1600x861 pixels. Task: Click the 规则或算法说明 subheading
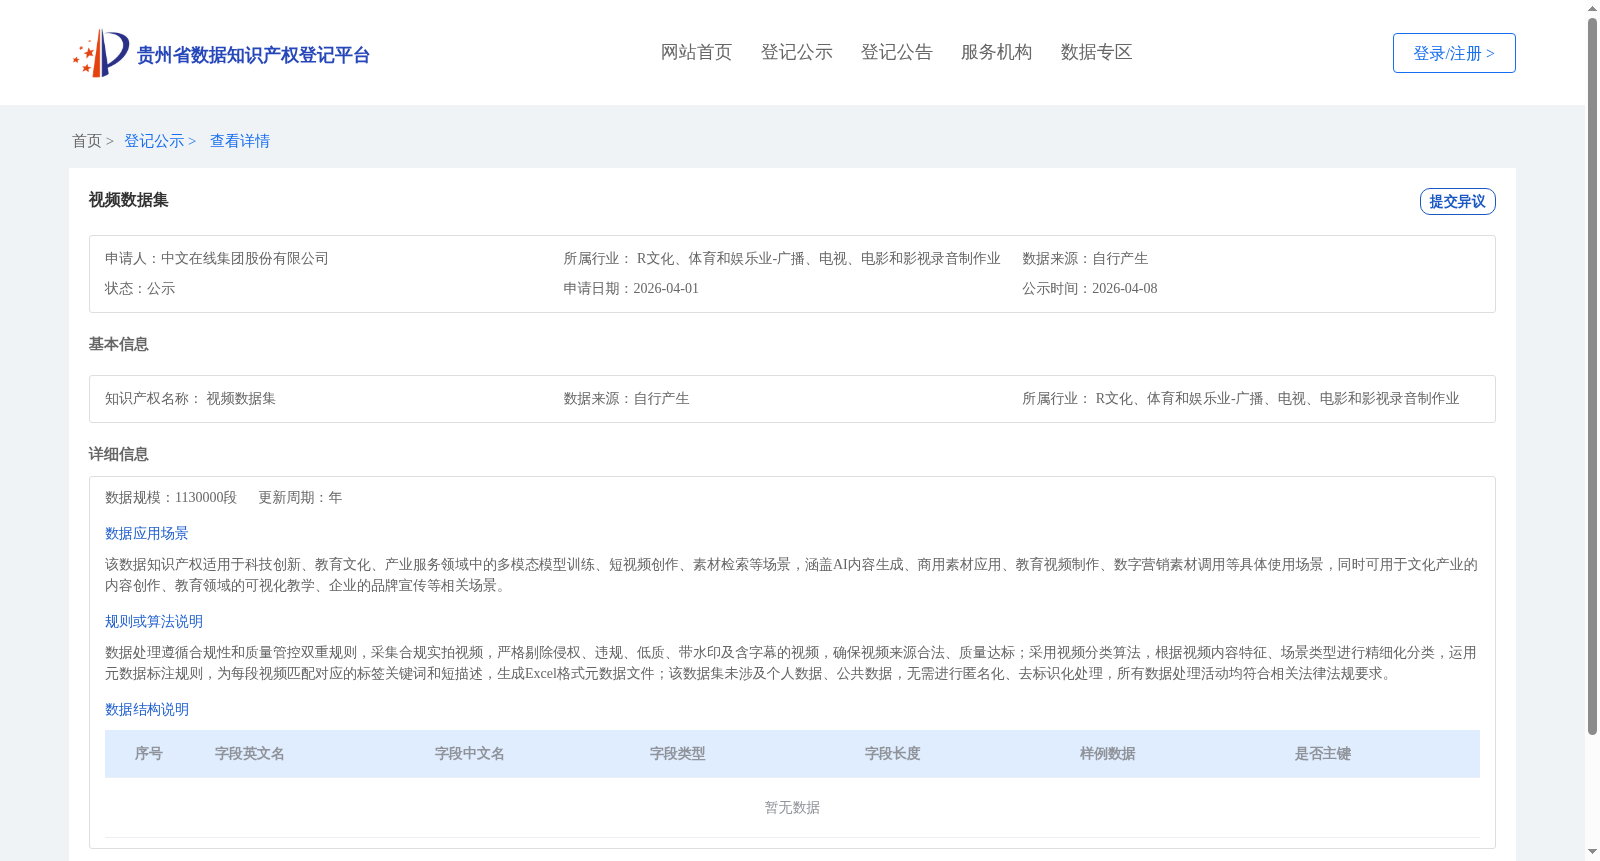(x=154, y=621)
